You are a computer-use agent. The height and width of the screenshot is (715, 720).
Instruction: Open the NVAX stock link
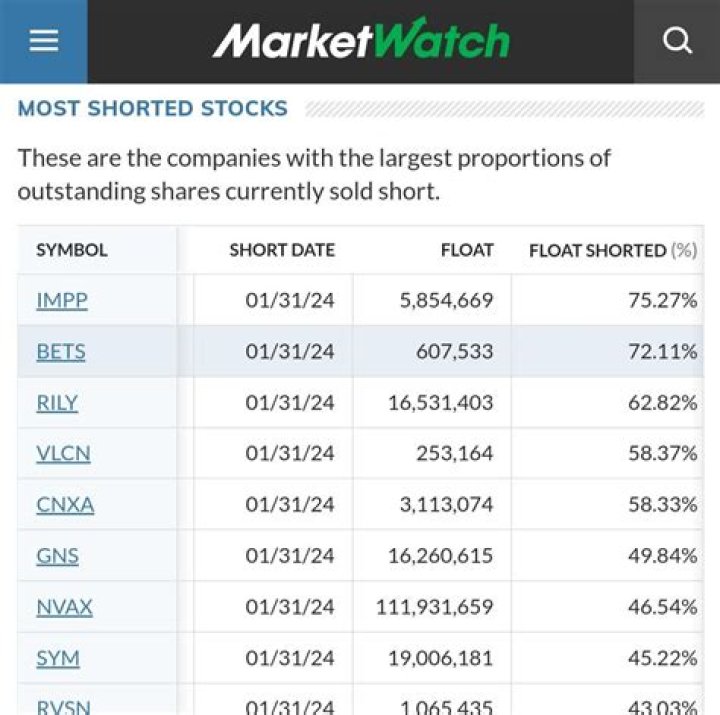point(64,607)
